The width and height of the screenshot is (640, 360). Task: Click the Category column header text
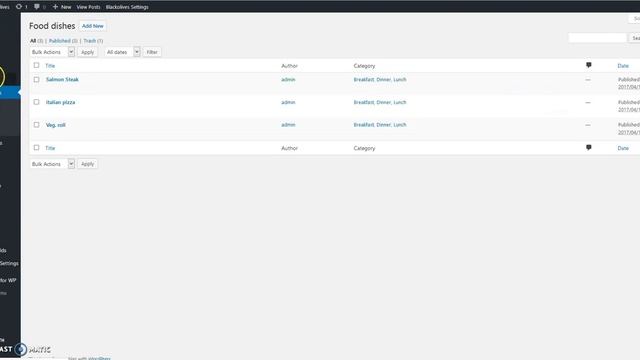(364, 66)
